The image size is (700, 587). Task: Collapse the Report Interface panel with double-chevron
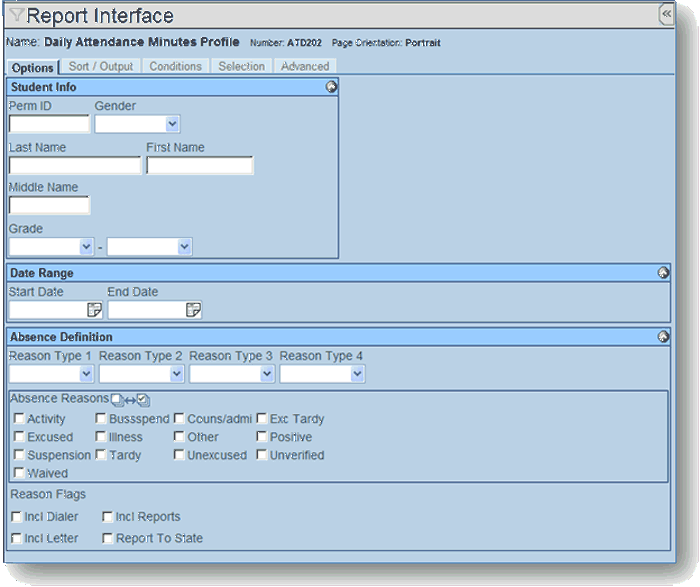666,14
